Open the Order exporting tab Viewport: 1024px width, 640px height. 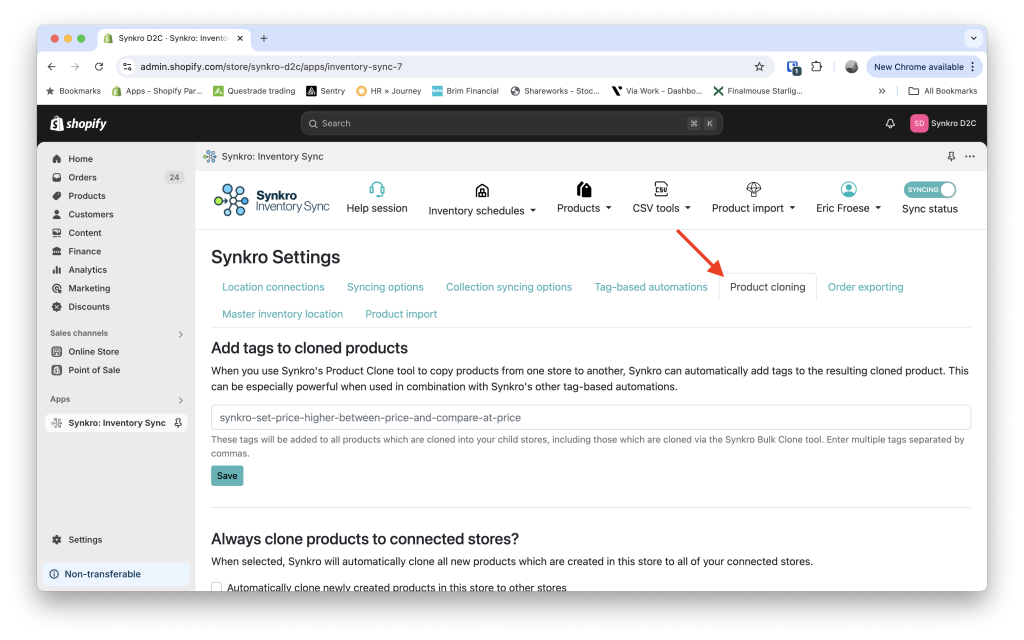pyautogui.click(x=864, y=287)
